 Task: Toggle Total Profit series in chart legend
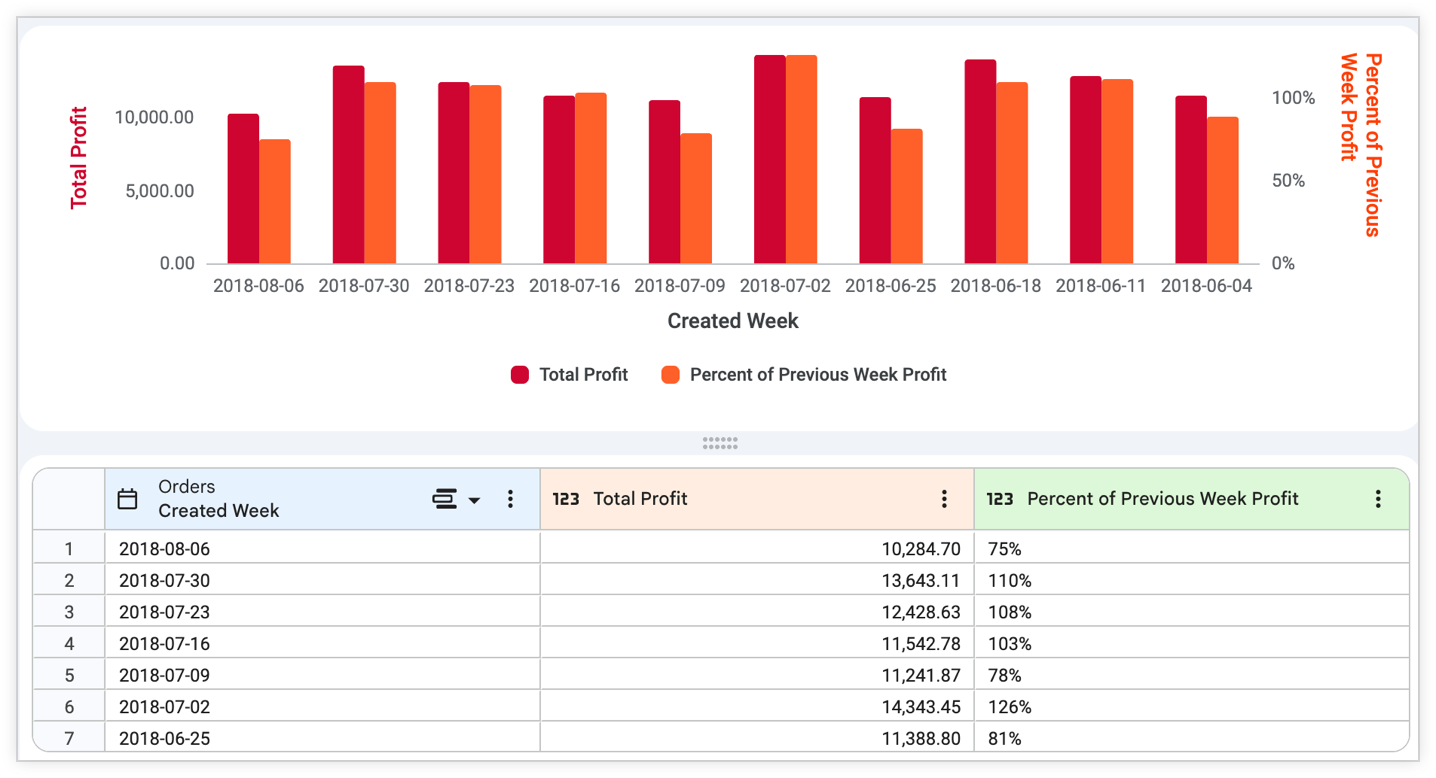[x=570, y=375]
